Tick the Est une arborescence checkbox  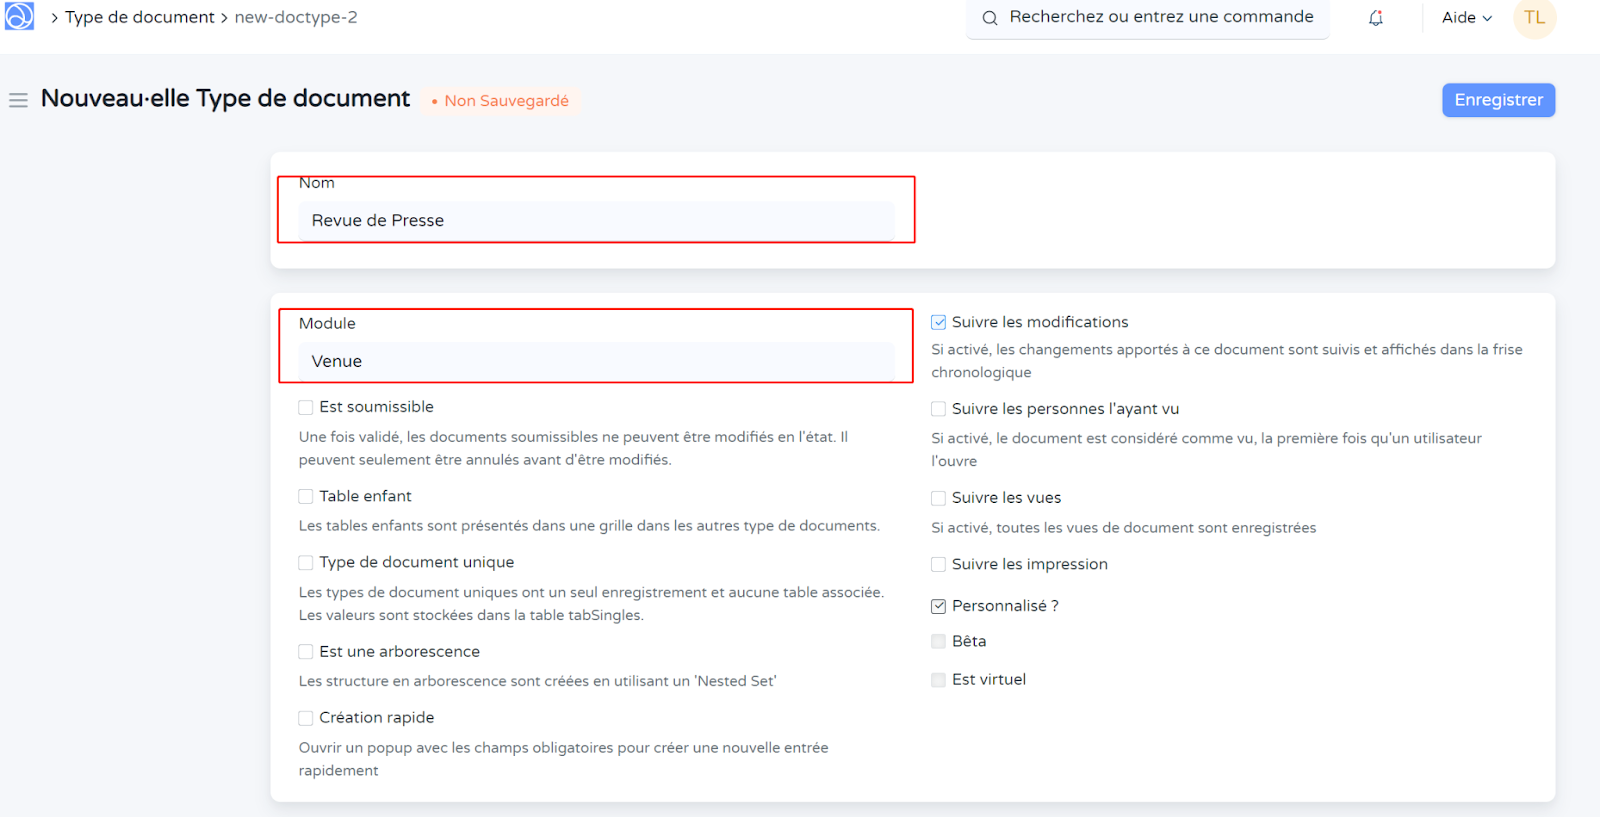coord(306,652)
